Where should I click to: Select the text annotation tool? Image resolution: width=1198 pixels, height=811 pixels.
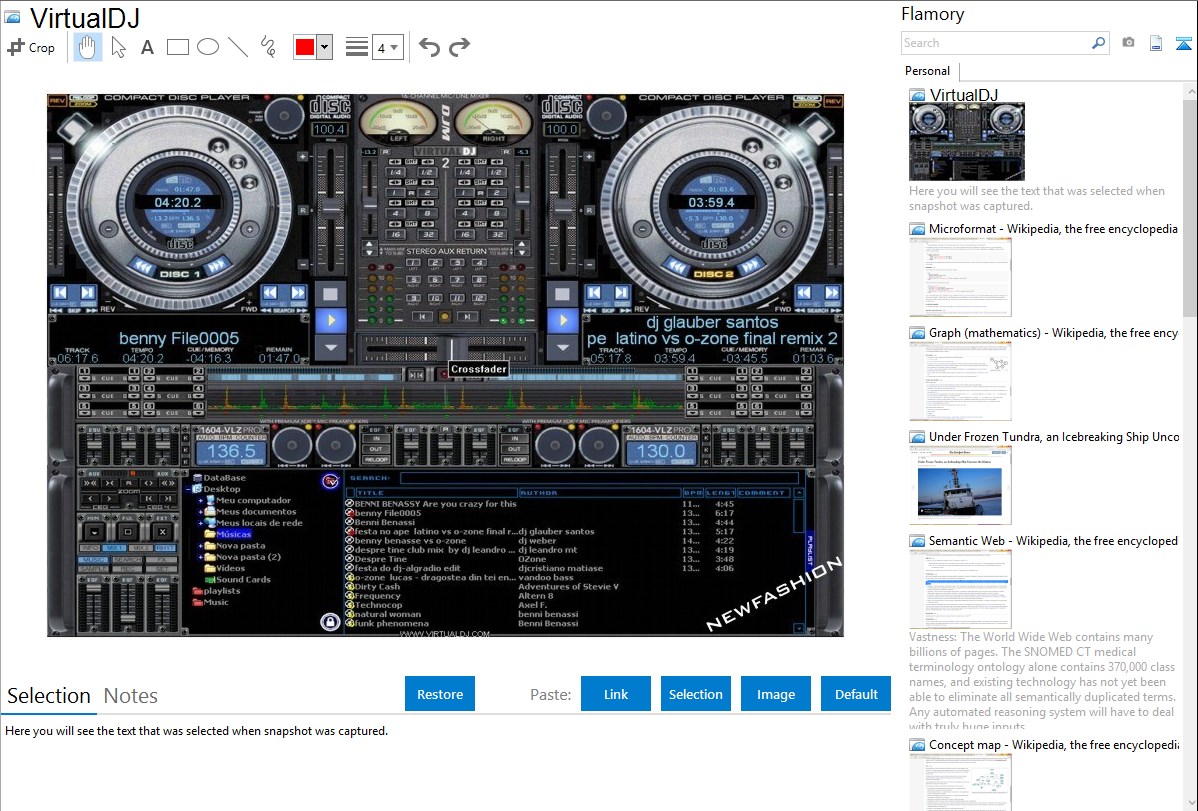pos(147,47)
